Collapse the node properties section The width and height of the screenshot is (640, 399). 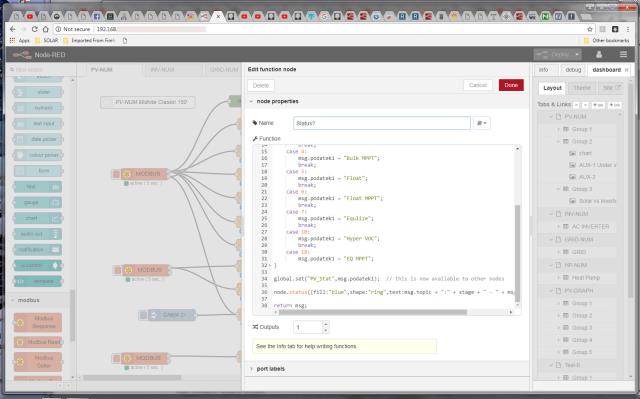point(251,101)
